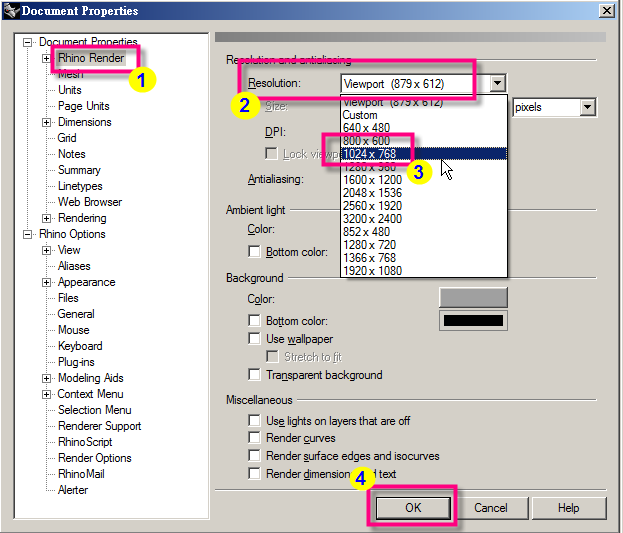Select Renderer Support in the tree

point(99,426)
